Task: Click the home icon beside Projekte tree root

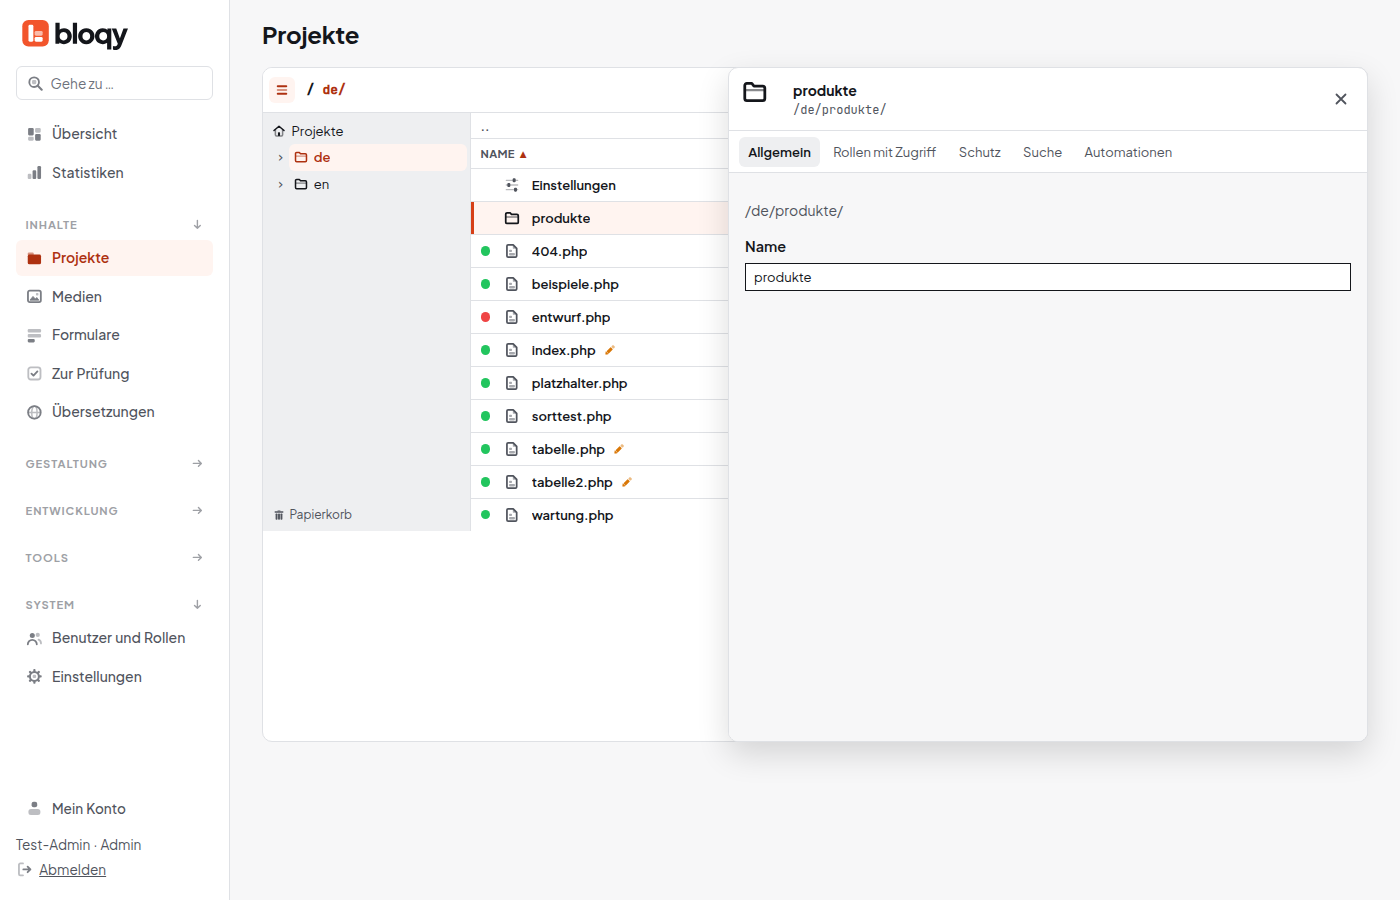Action: point(279,131)
